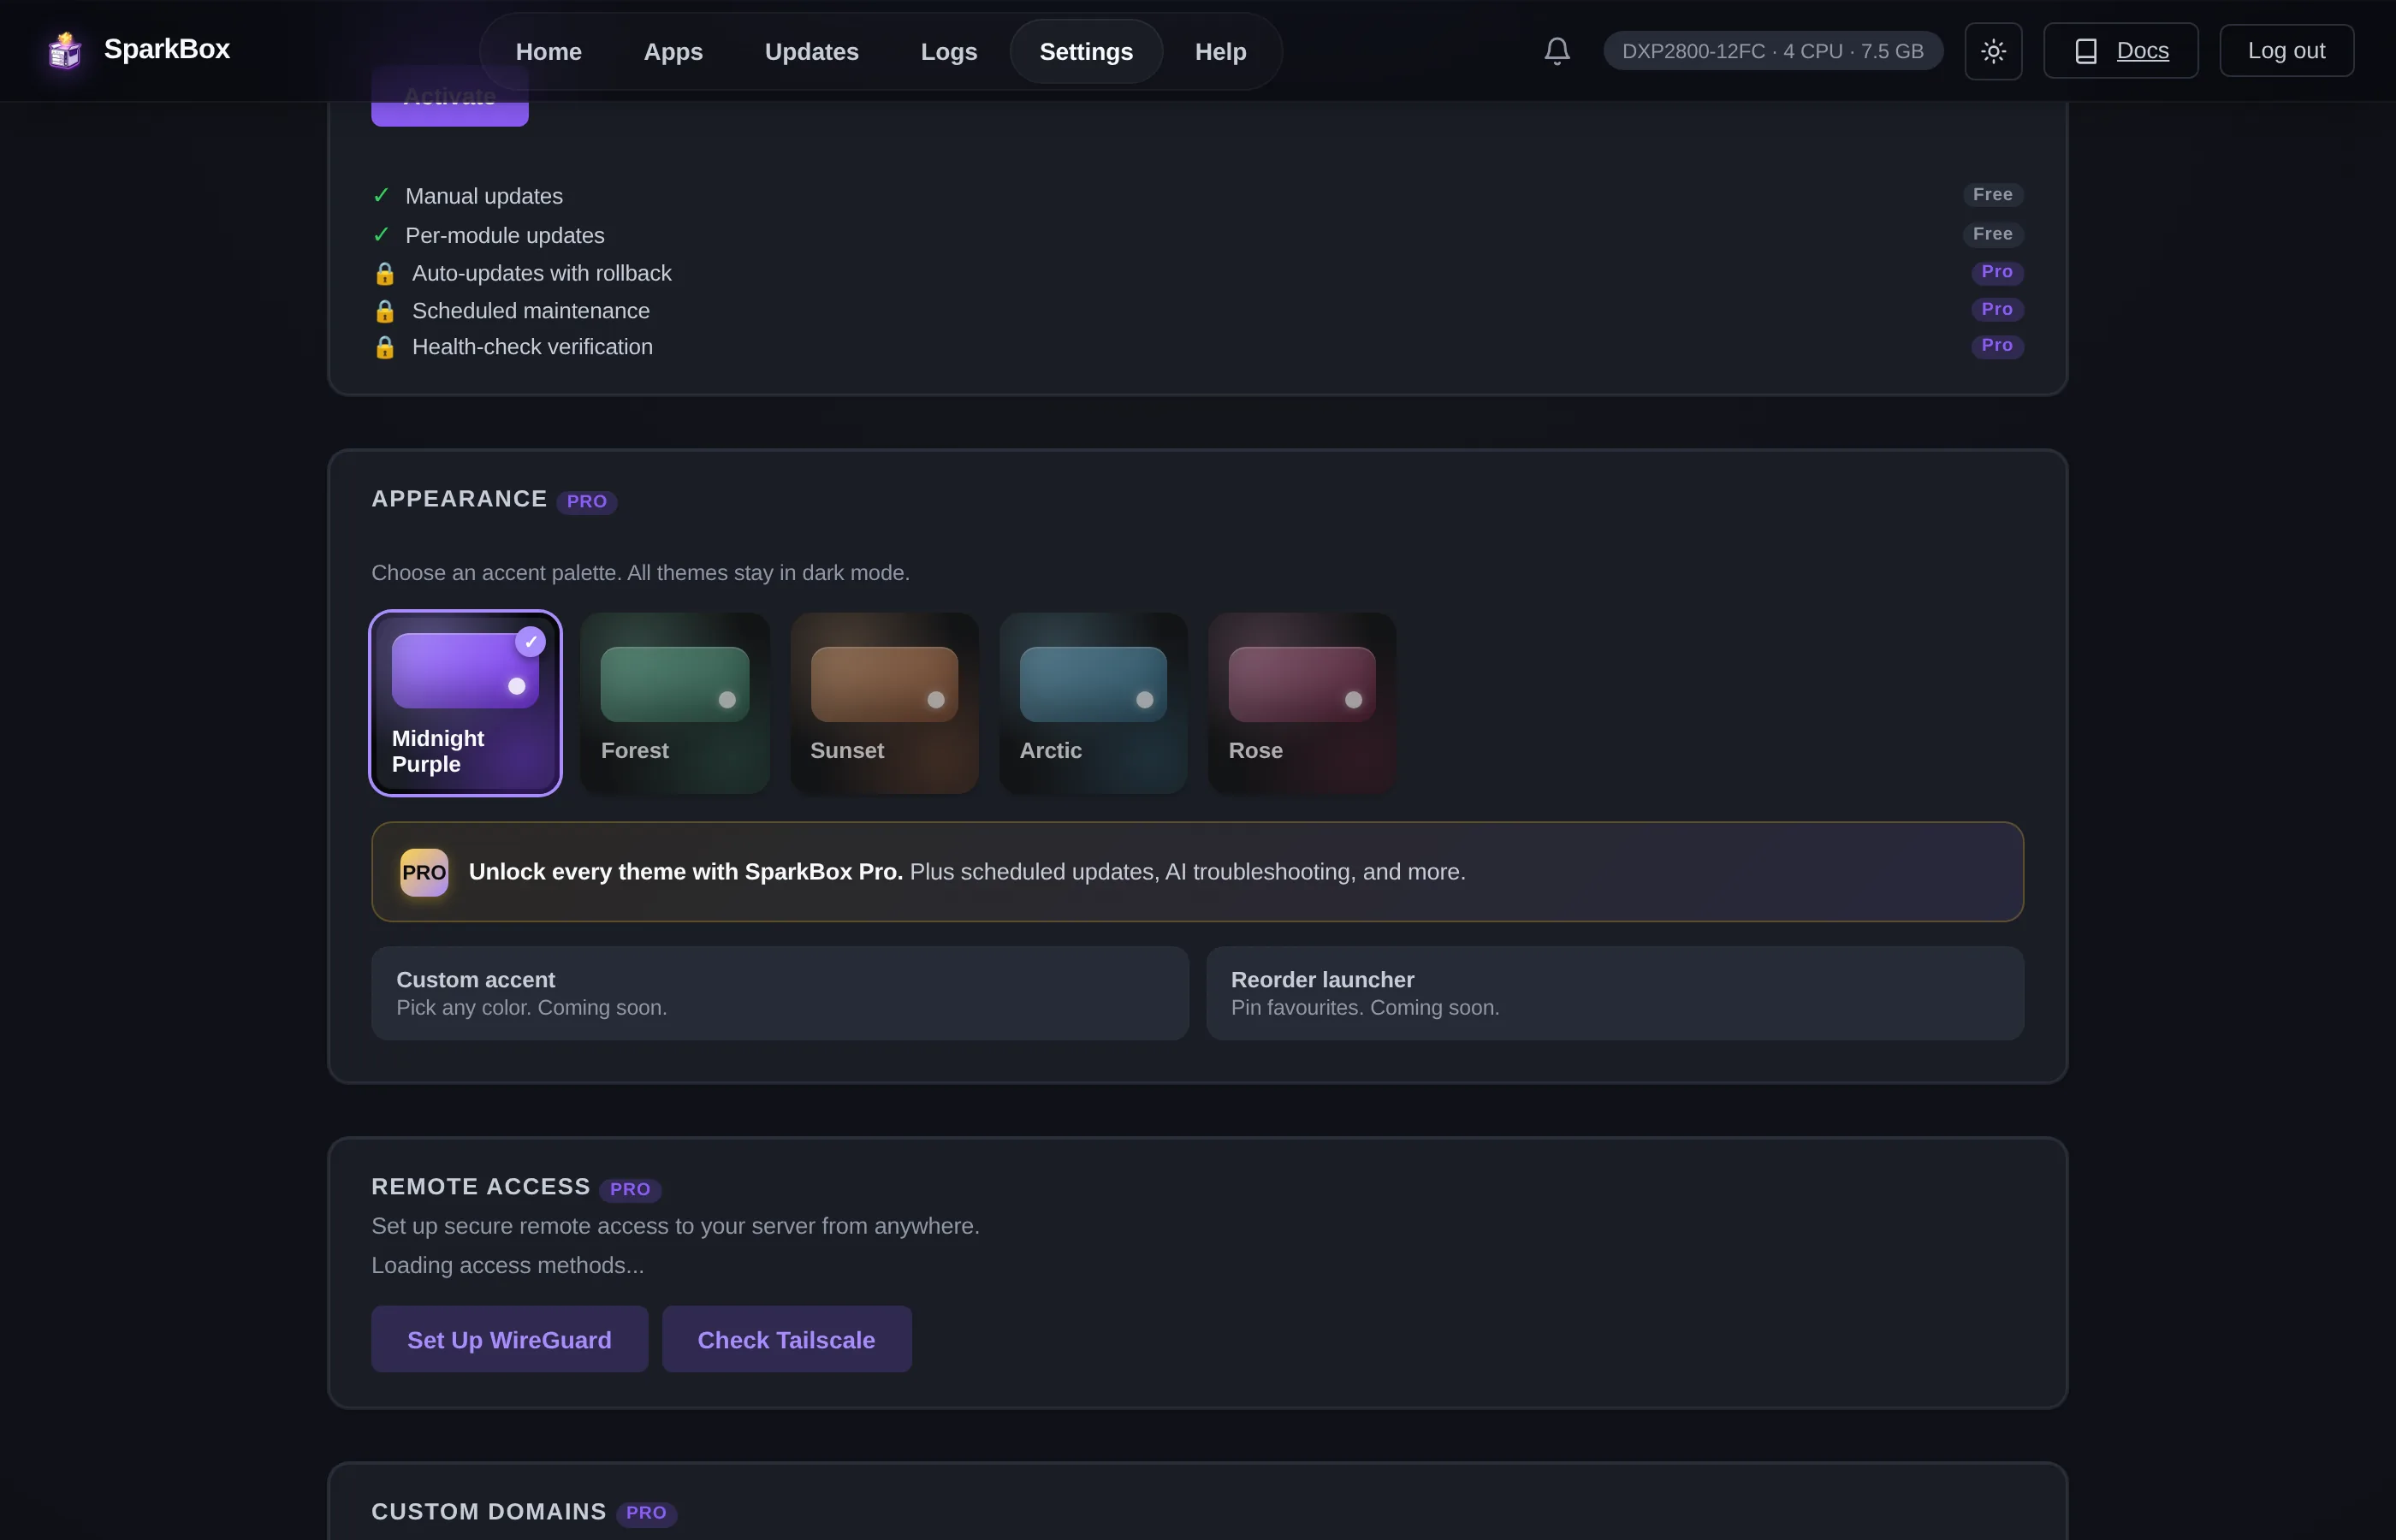Open the notifications bell
The width and height of the screenshot is (2396, 1540).
[1557, 51]
